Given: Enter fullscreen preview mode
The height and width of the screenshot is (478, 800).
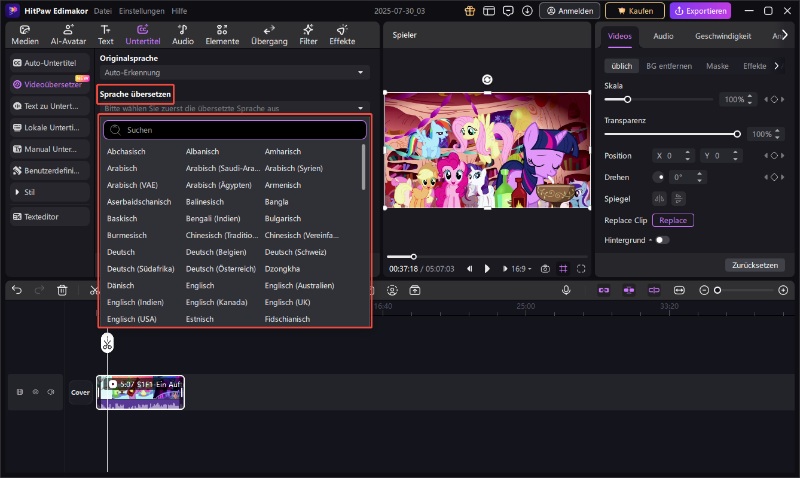Looking at the screenshot, I should pos(581,269).
